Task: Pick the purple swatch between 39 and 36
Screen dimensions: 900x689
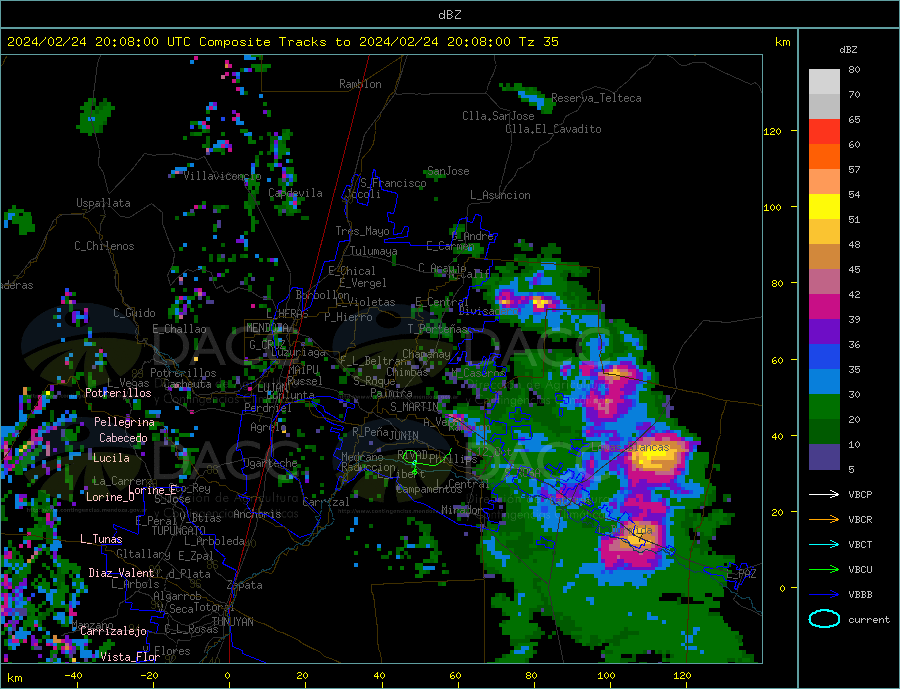Action: tap(824, 332)
